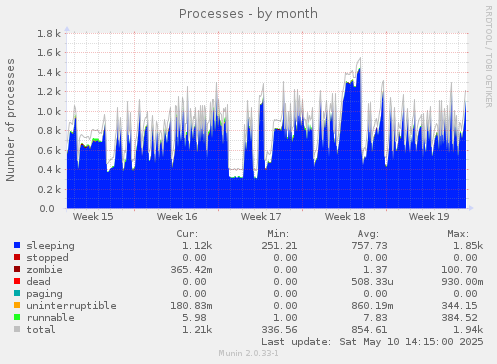Click the '0.4 k' y-axis tick label
The image size is (497, 364).
(49, 170)
